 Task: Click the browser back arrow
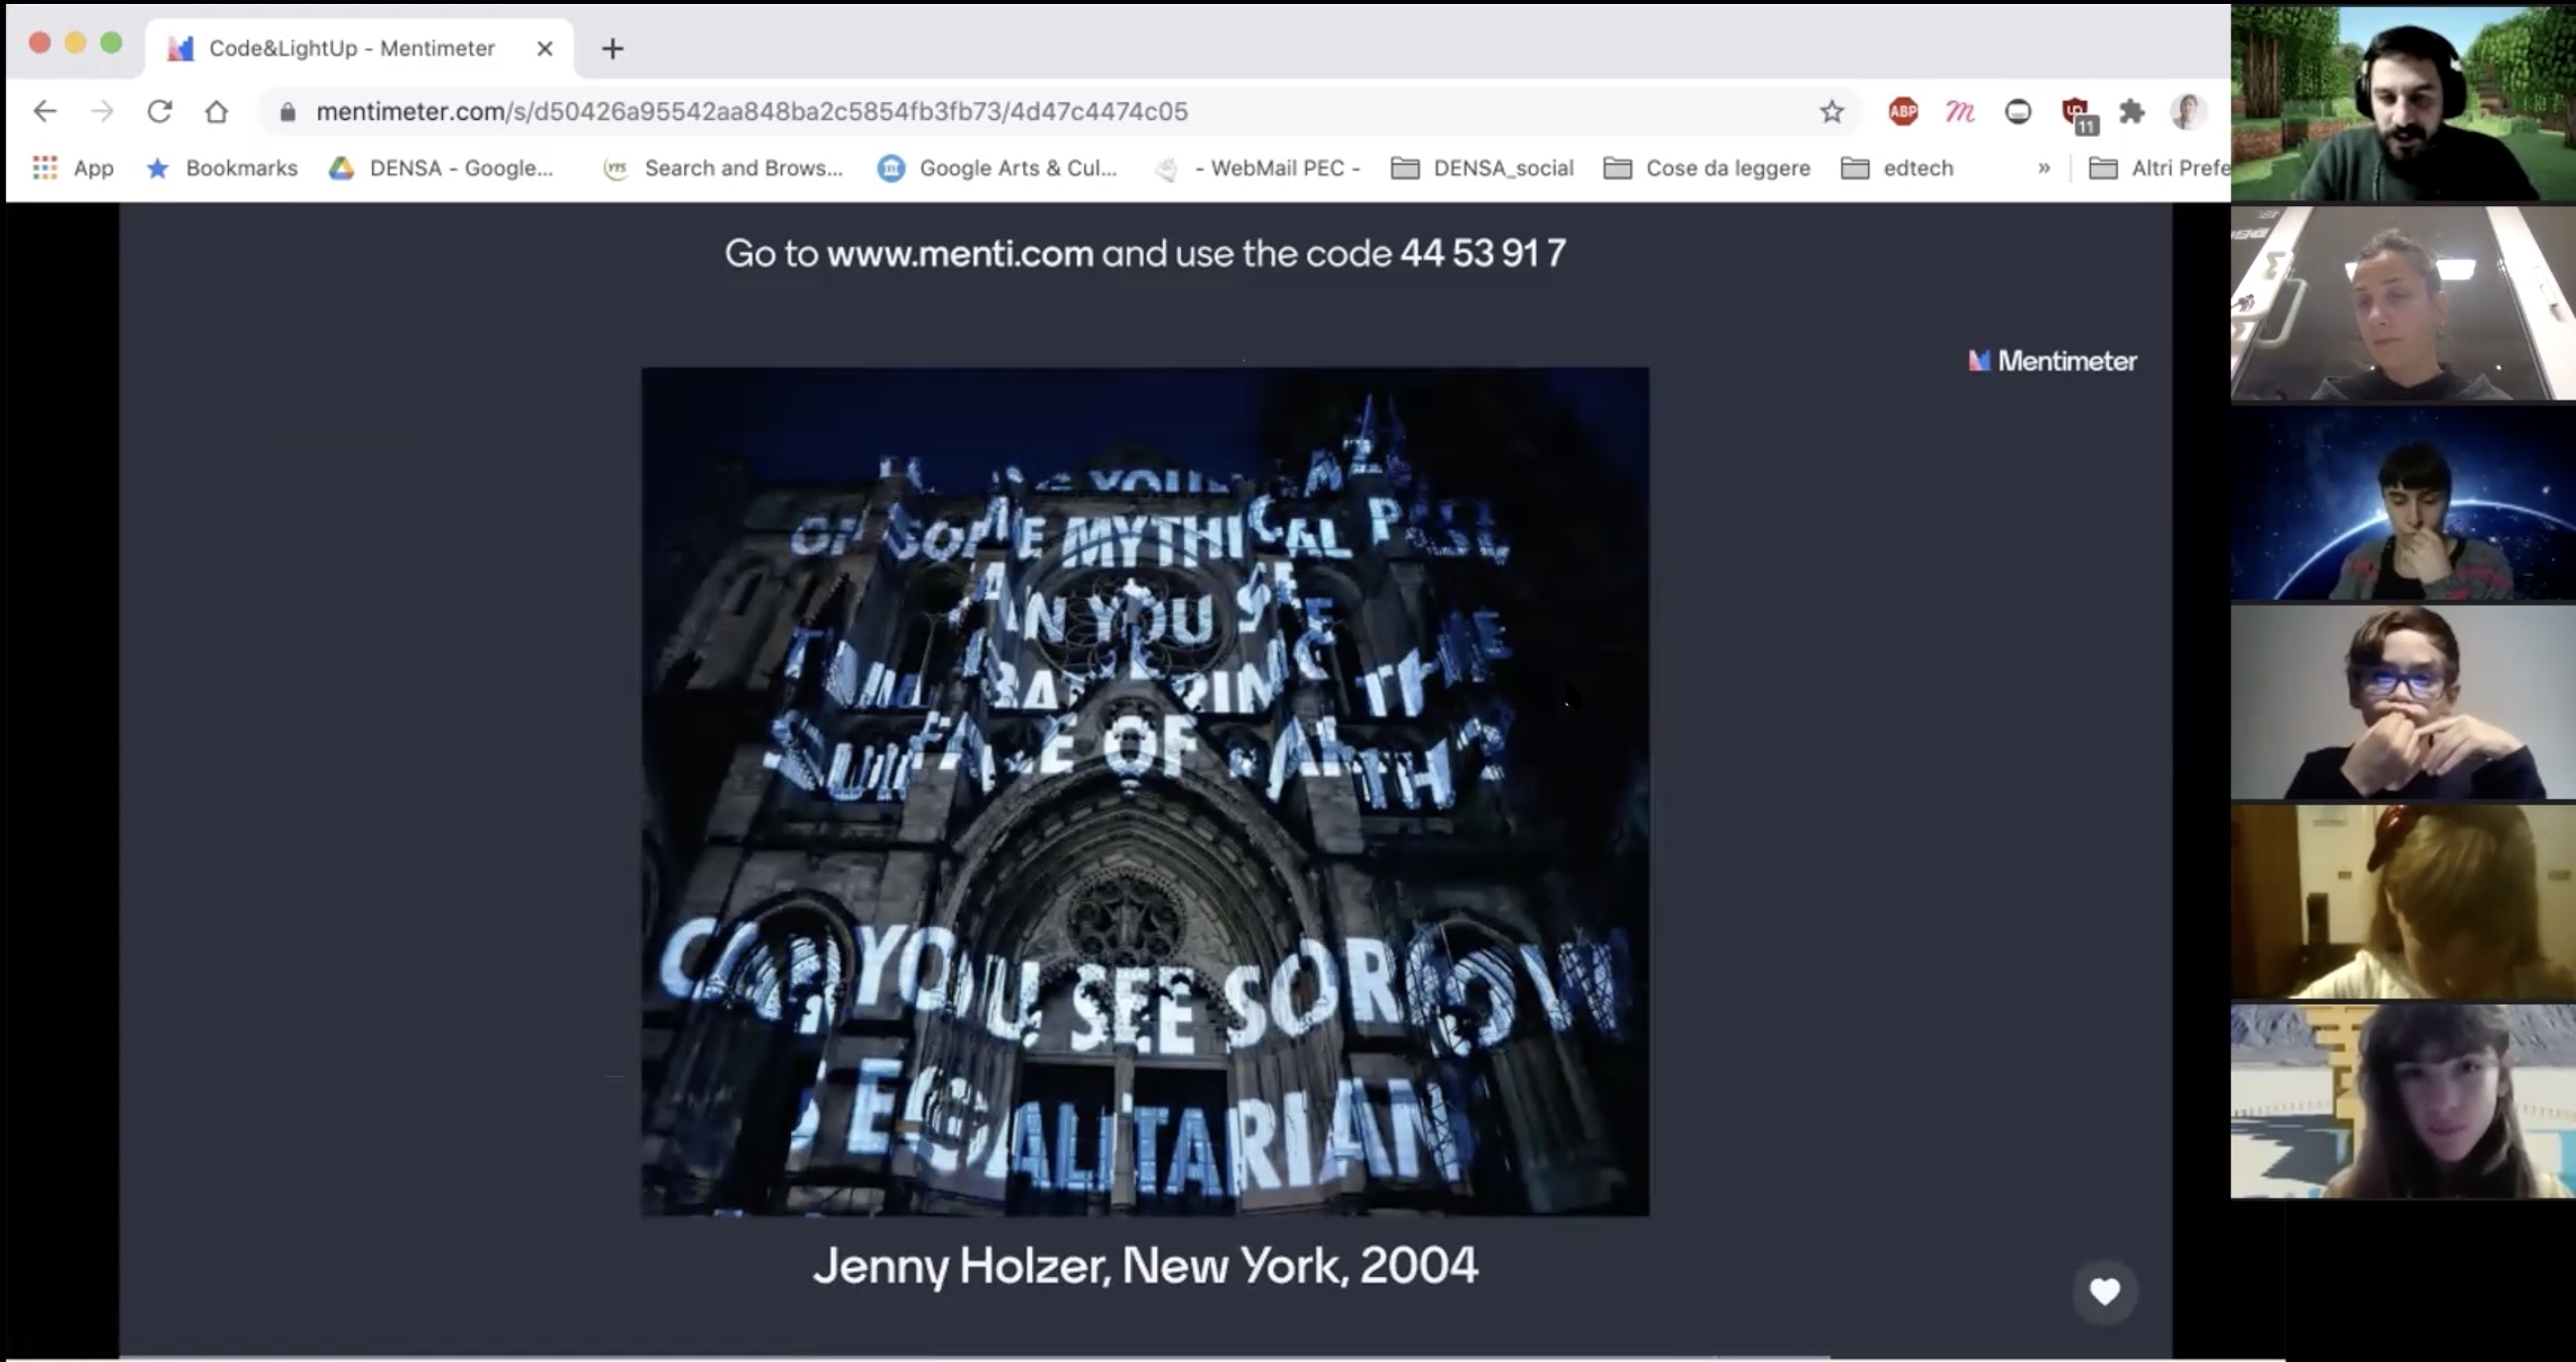pyautogui.click(x=45, y=111)
